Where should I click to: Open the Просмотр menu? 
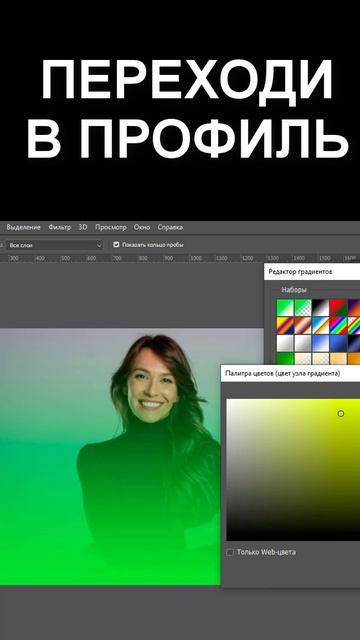pos(111,227)
